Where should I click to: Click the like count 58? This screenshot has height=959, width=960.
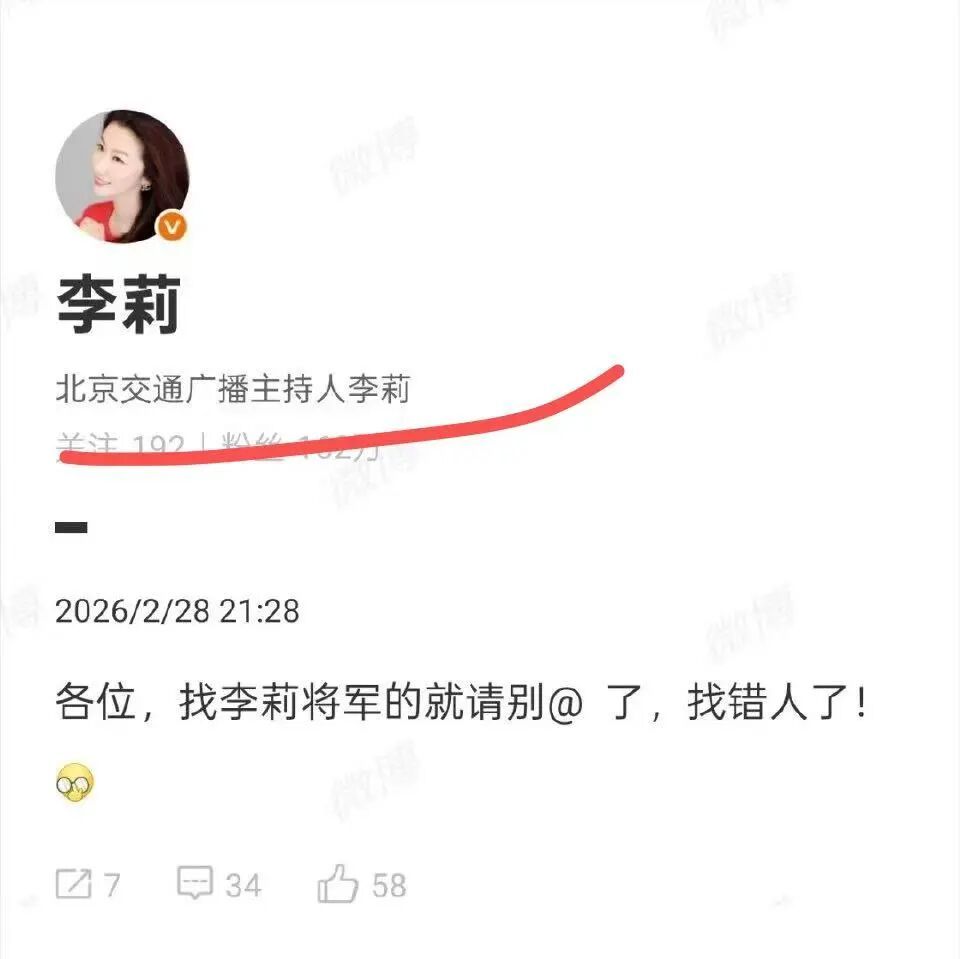tap(389, 885)
